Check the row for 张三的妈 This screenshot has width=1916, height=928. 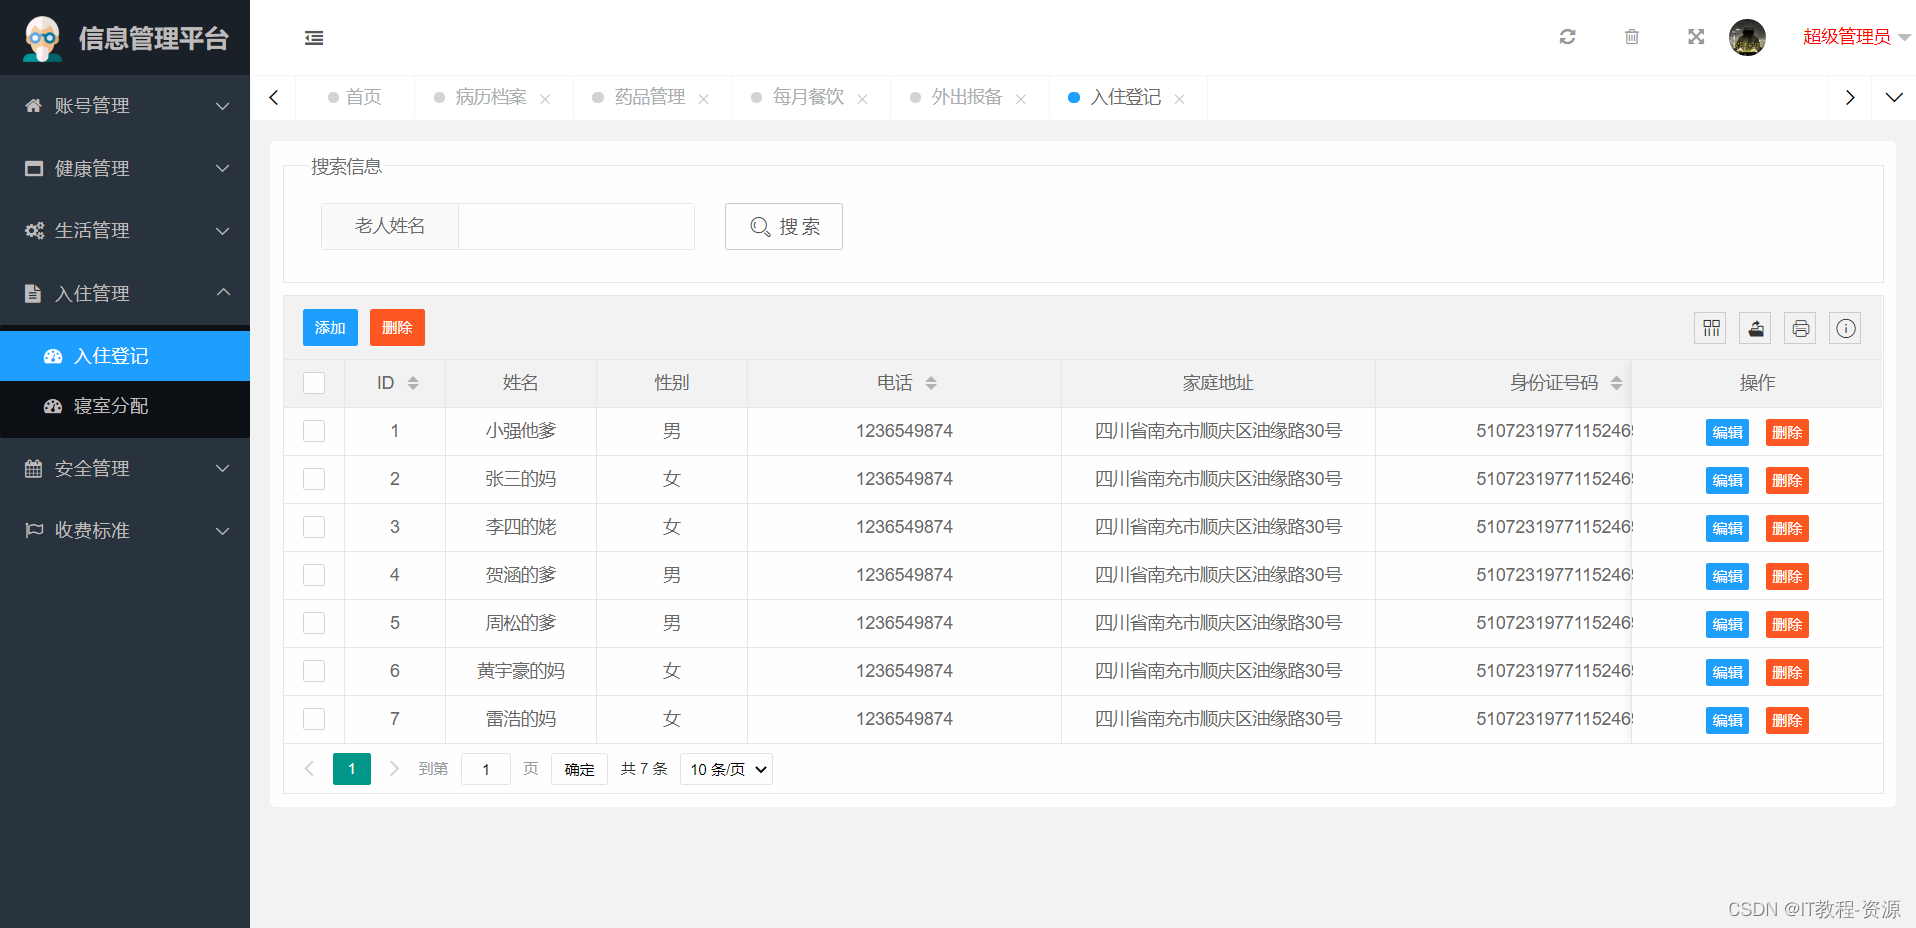[x=314, y=479]
